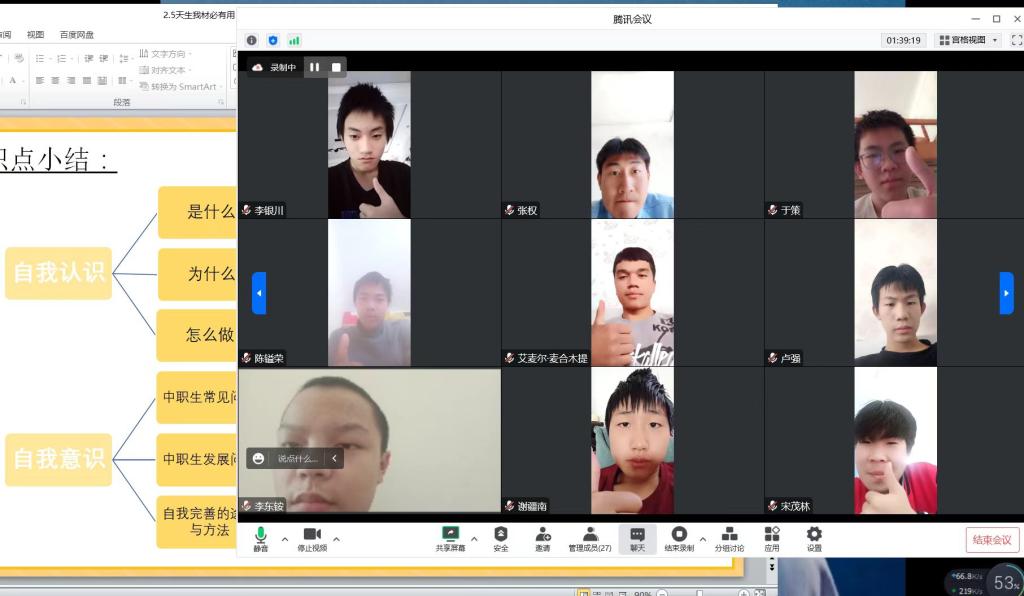Open the Share Screen (共享屏幕) option
Screen dimensions: 1024x596
[x=450, y=537]
